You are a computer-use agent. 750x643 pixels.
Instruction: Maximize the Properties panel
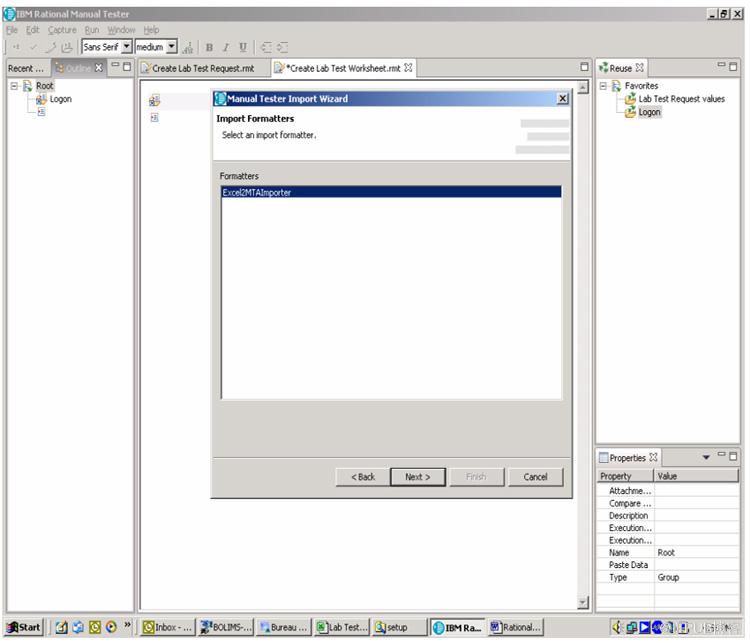click(733, 456)
